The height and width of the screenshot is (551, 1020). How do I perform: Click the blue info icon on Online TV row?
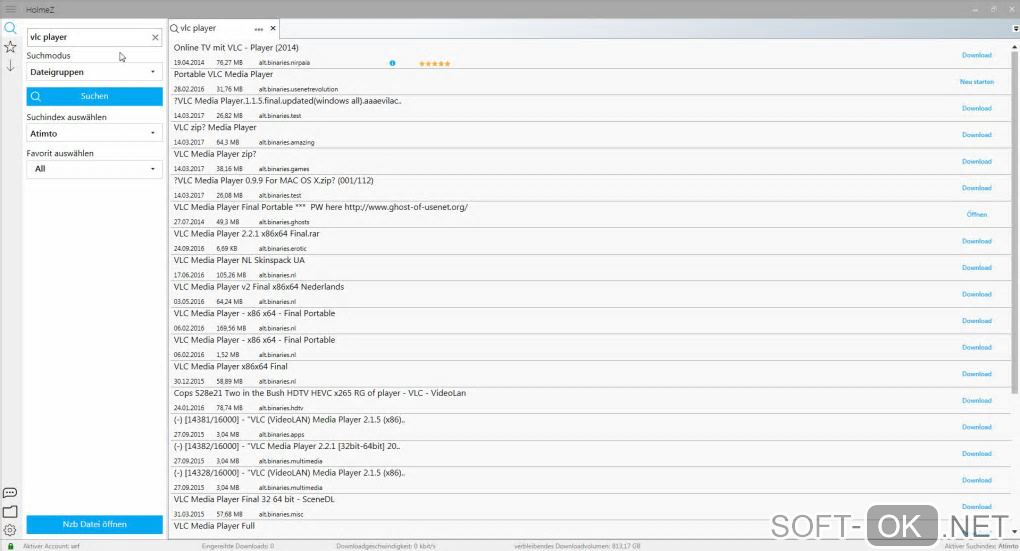click(x=392, y=63)
